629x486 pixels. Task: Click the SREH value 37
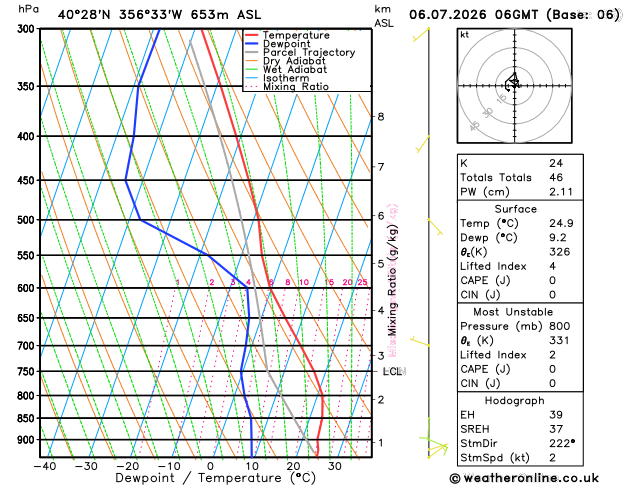pos(556,429)
